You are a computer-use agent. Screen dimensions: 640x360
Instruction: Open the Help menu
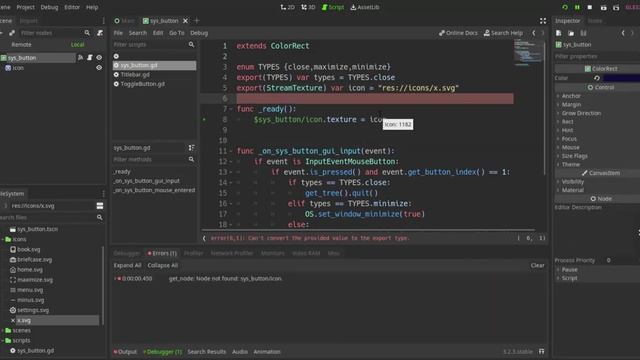(92, 7)
